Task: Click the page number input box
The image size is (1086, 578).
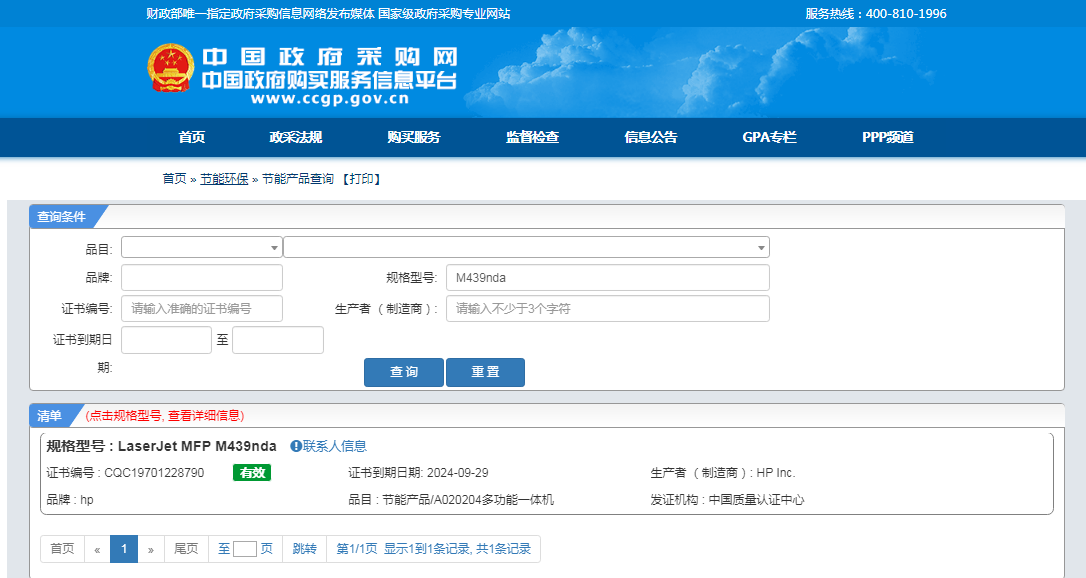Action: pyautogui.click(x=244, y=549)
